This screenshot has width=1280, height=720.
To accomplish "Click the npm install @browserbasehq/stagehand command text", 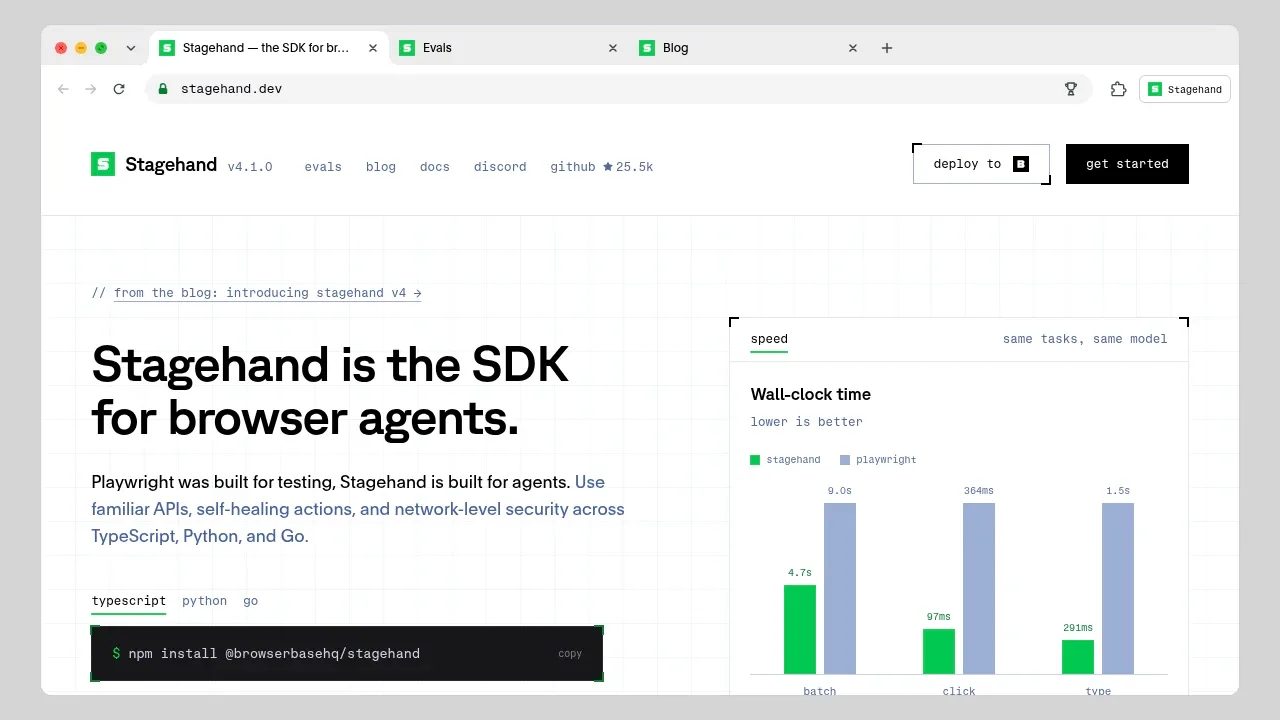I will [x=274, y=654].
